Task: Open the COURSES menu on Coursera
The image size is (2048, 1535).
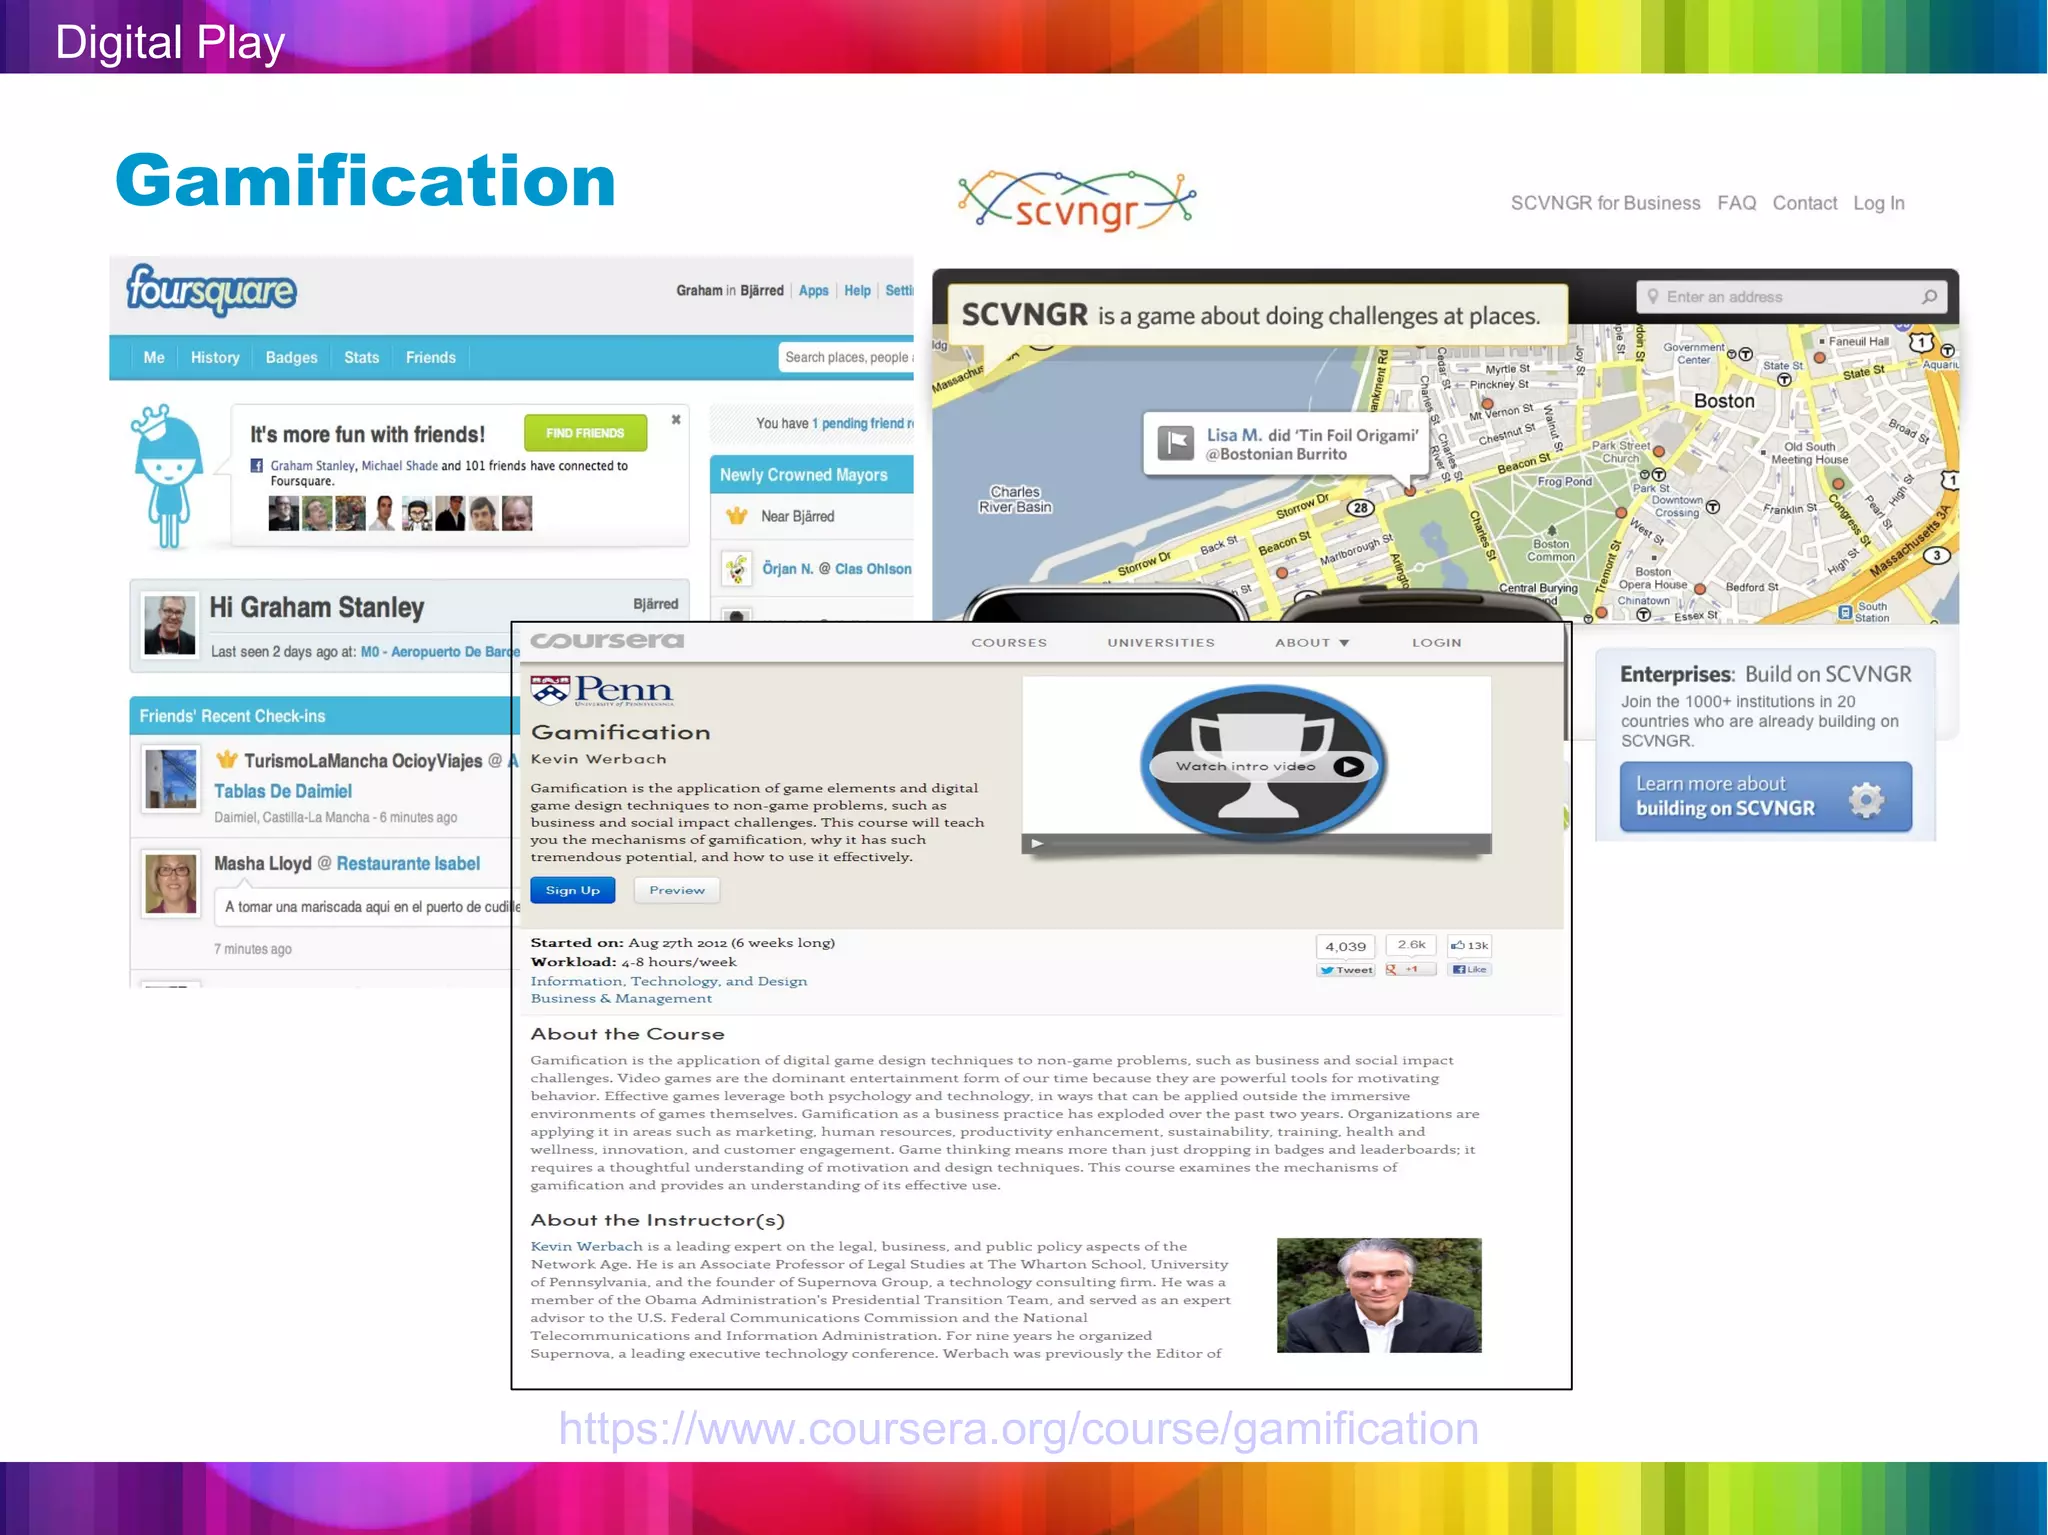Action: coord(1008,643)
